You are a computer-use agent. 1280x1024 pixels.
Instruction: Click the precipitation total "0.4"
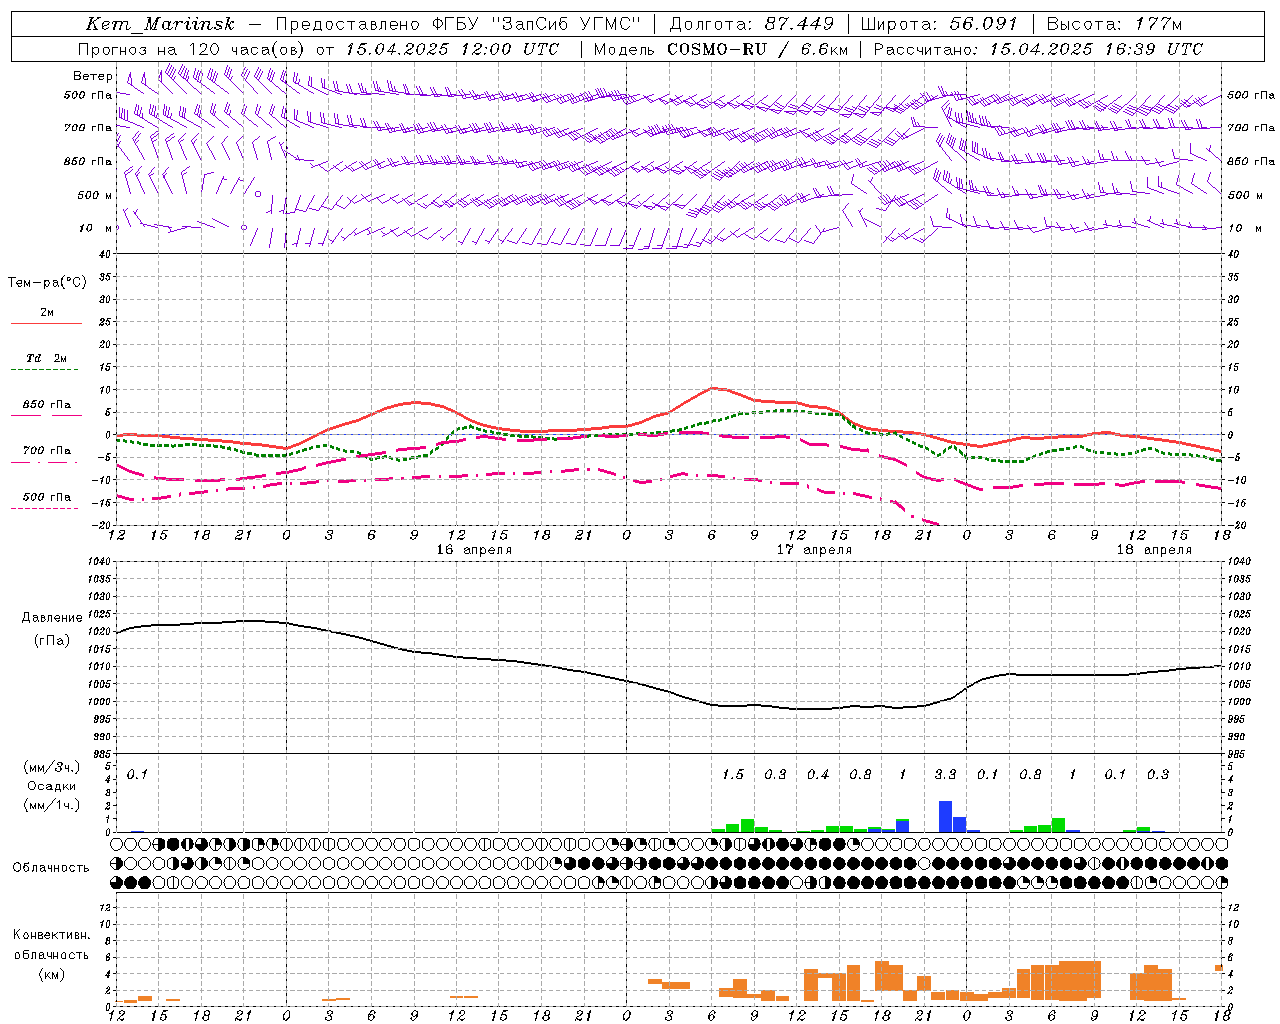818,775
